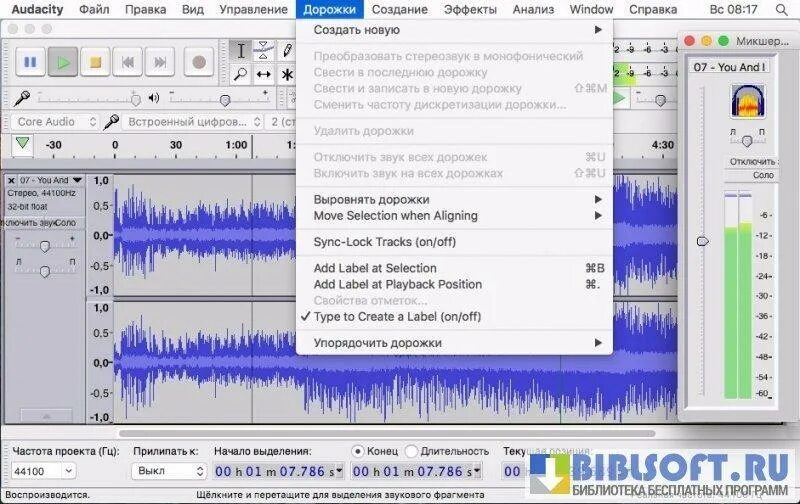The width and height of the screenshot is (800, 504).
Task: Open the selection start time format dropdown
Action: click(340, 471)
